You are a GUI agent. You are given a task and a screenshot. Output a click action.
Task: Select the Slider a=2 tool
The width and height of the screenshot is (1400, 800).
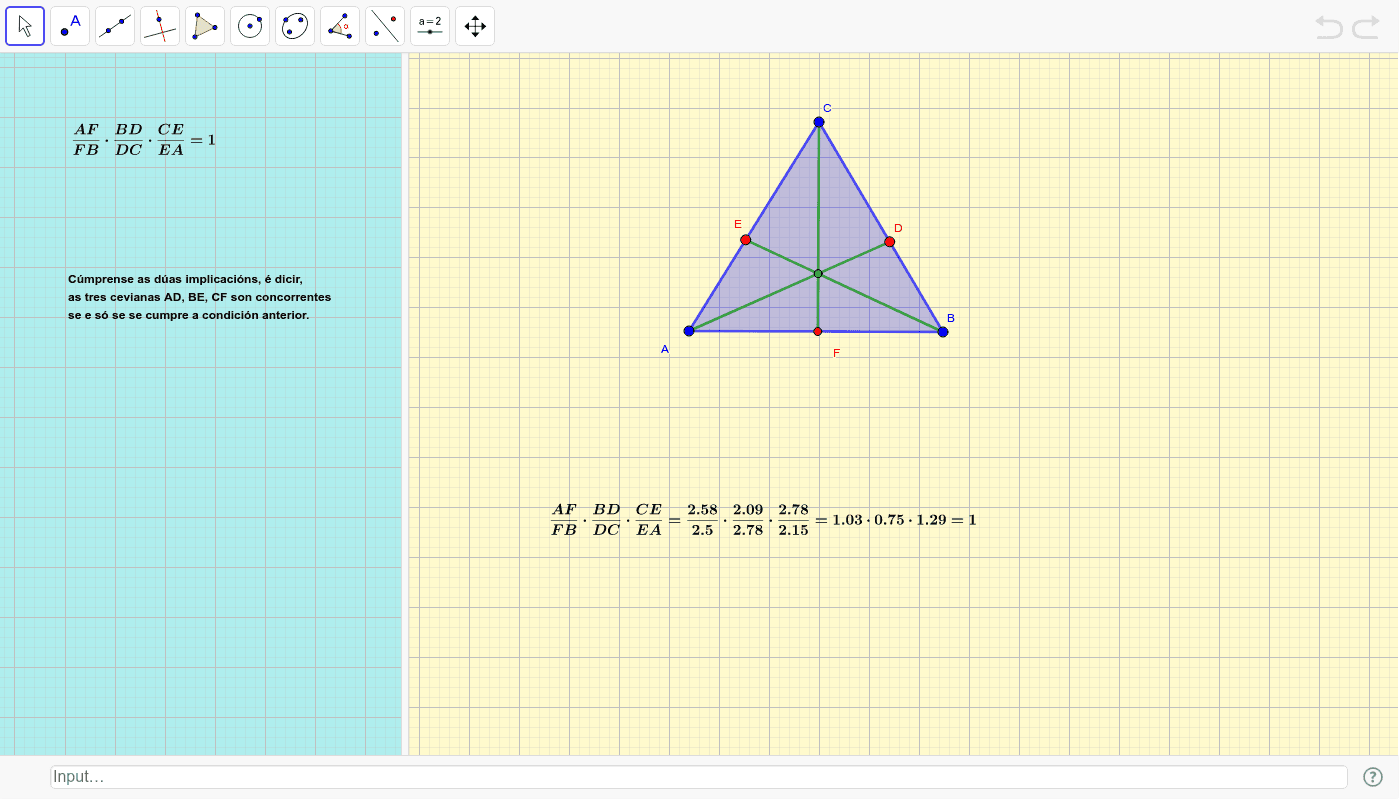430,26
